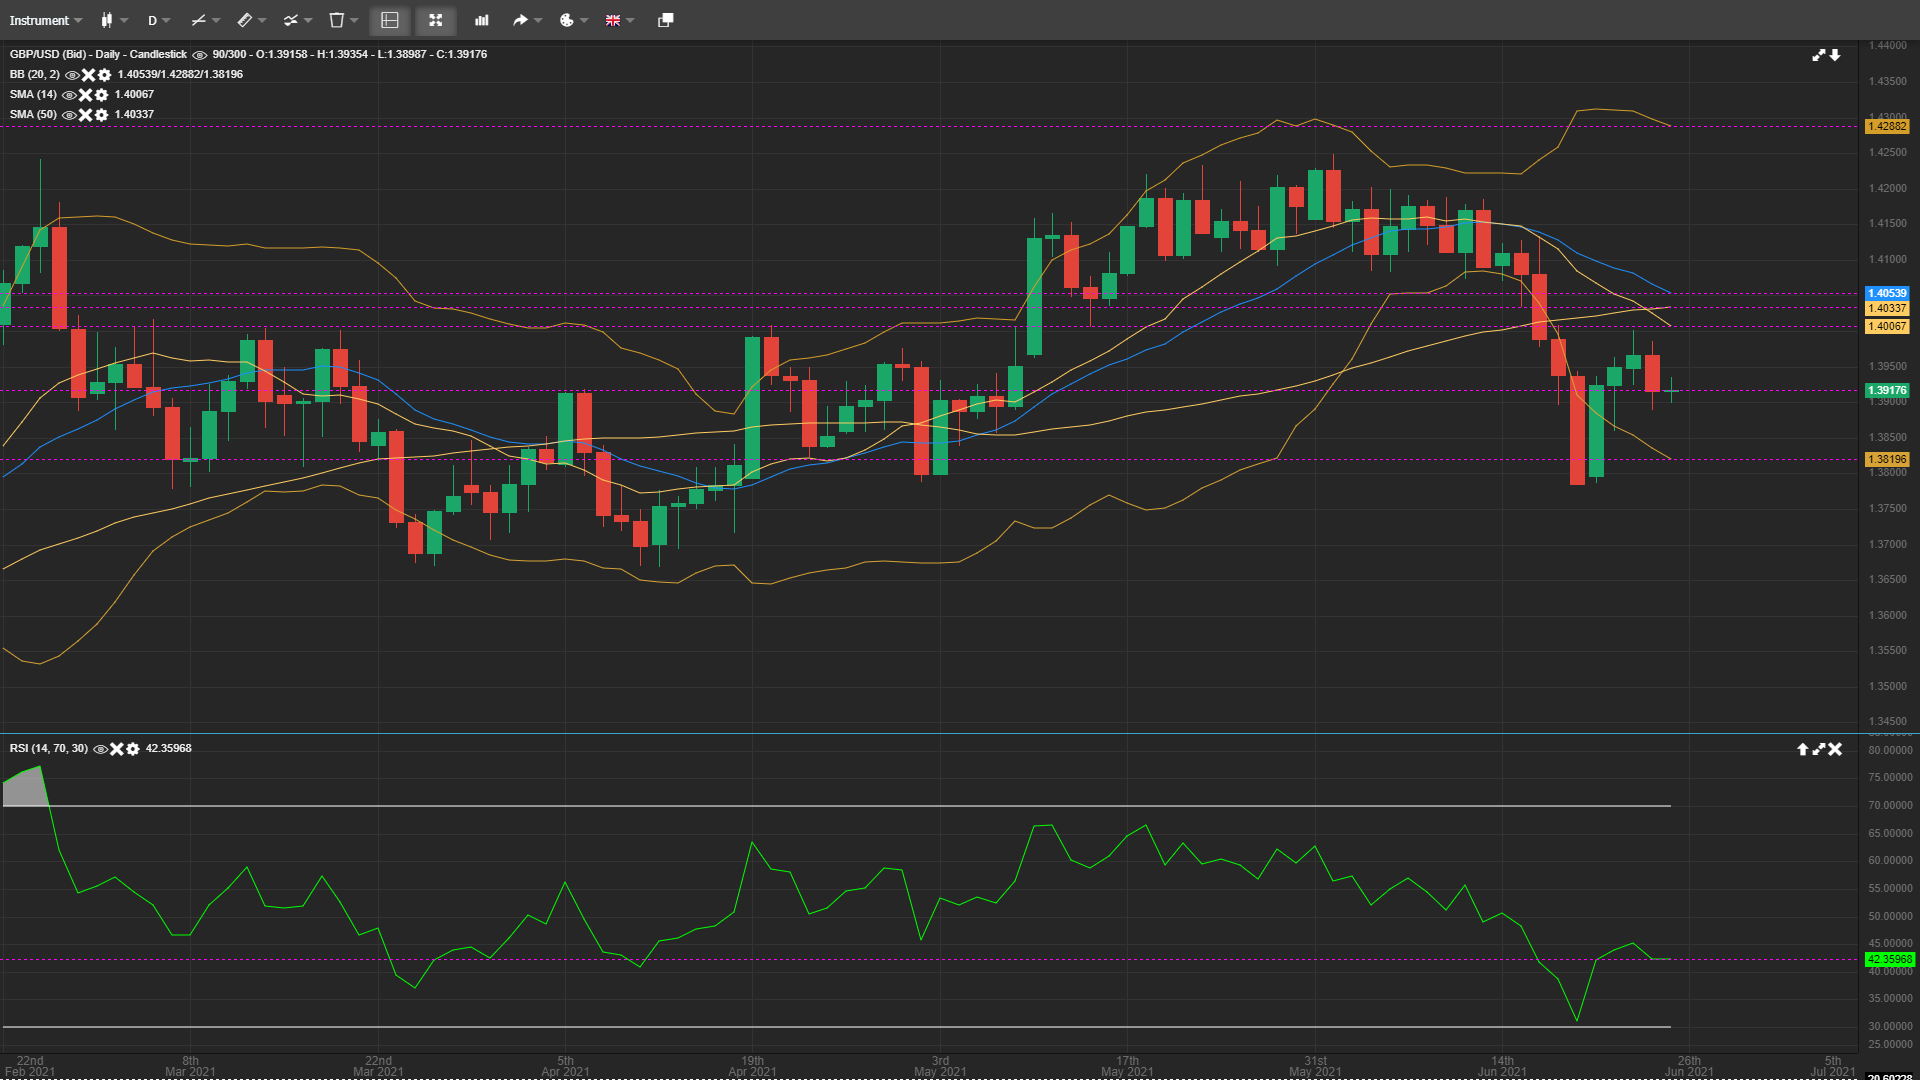Toggle the crosshair grid layout button

coord(390,20)
